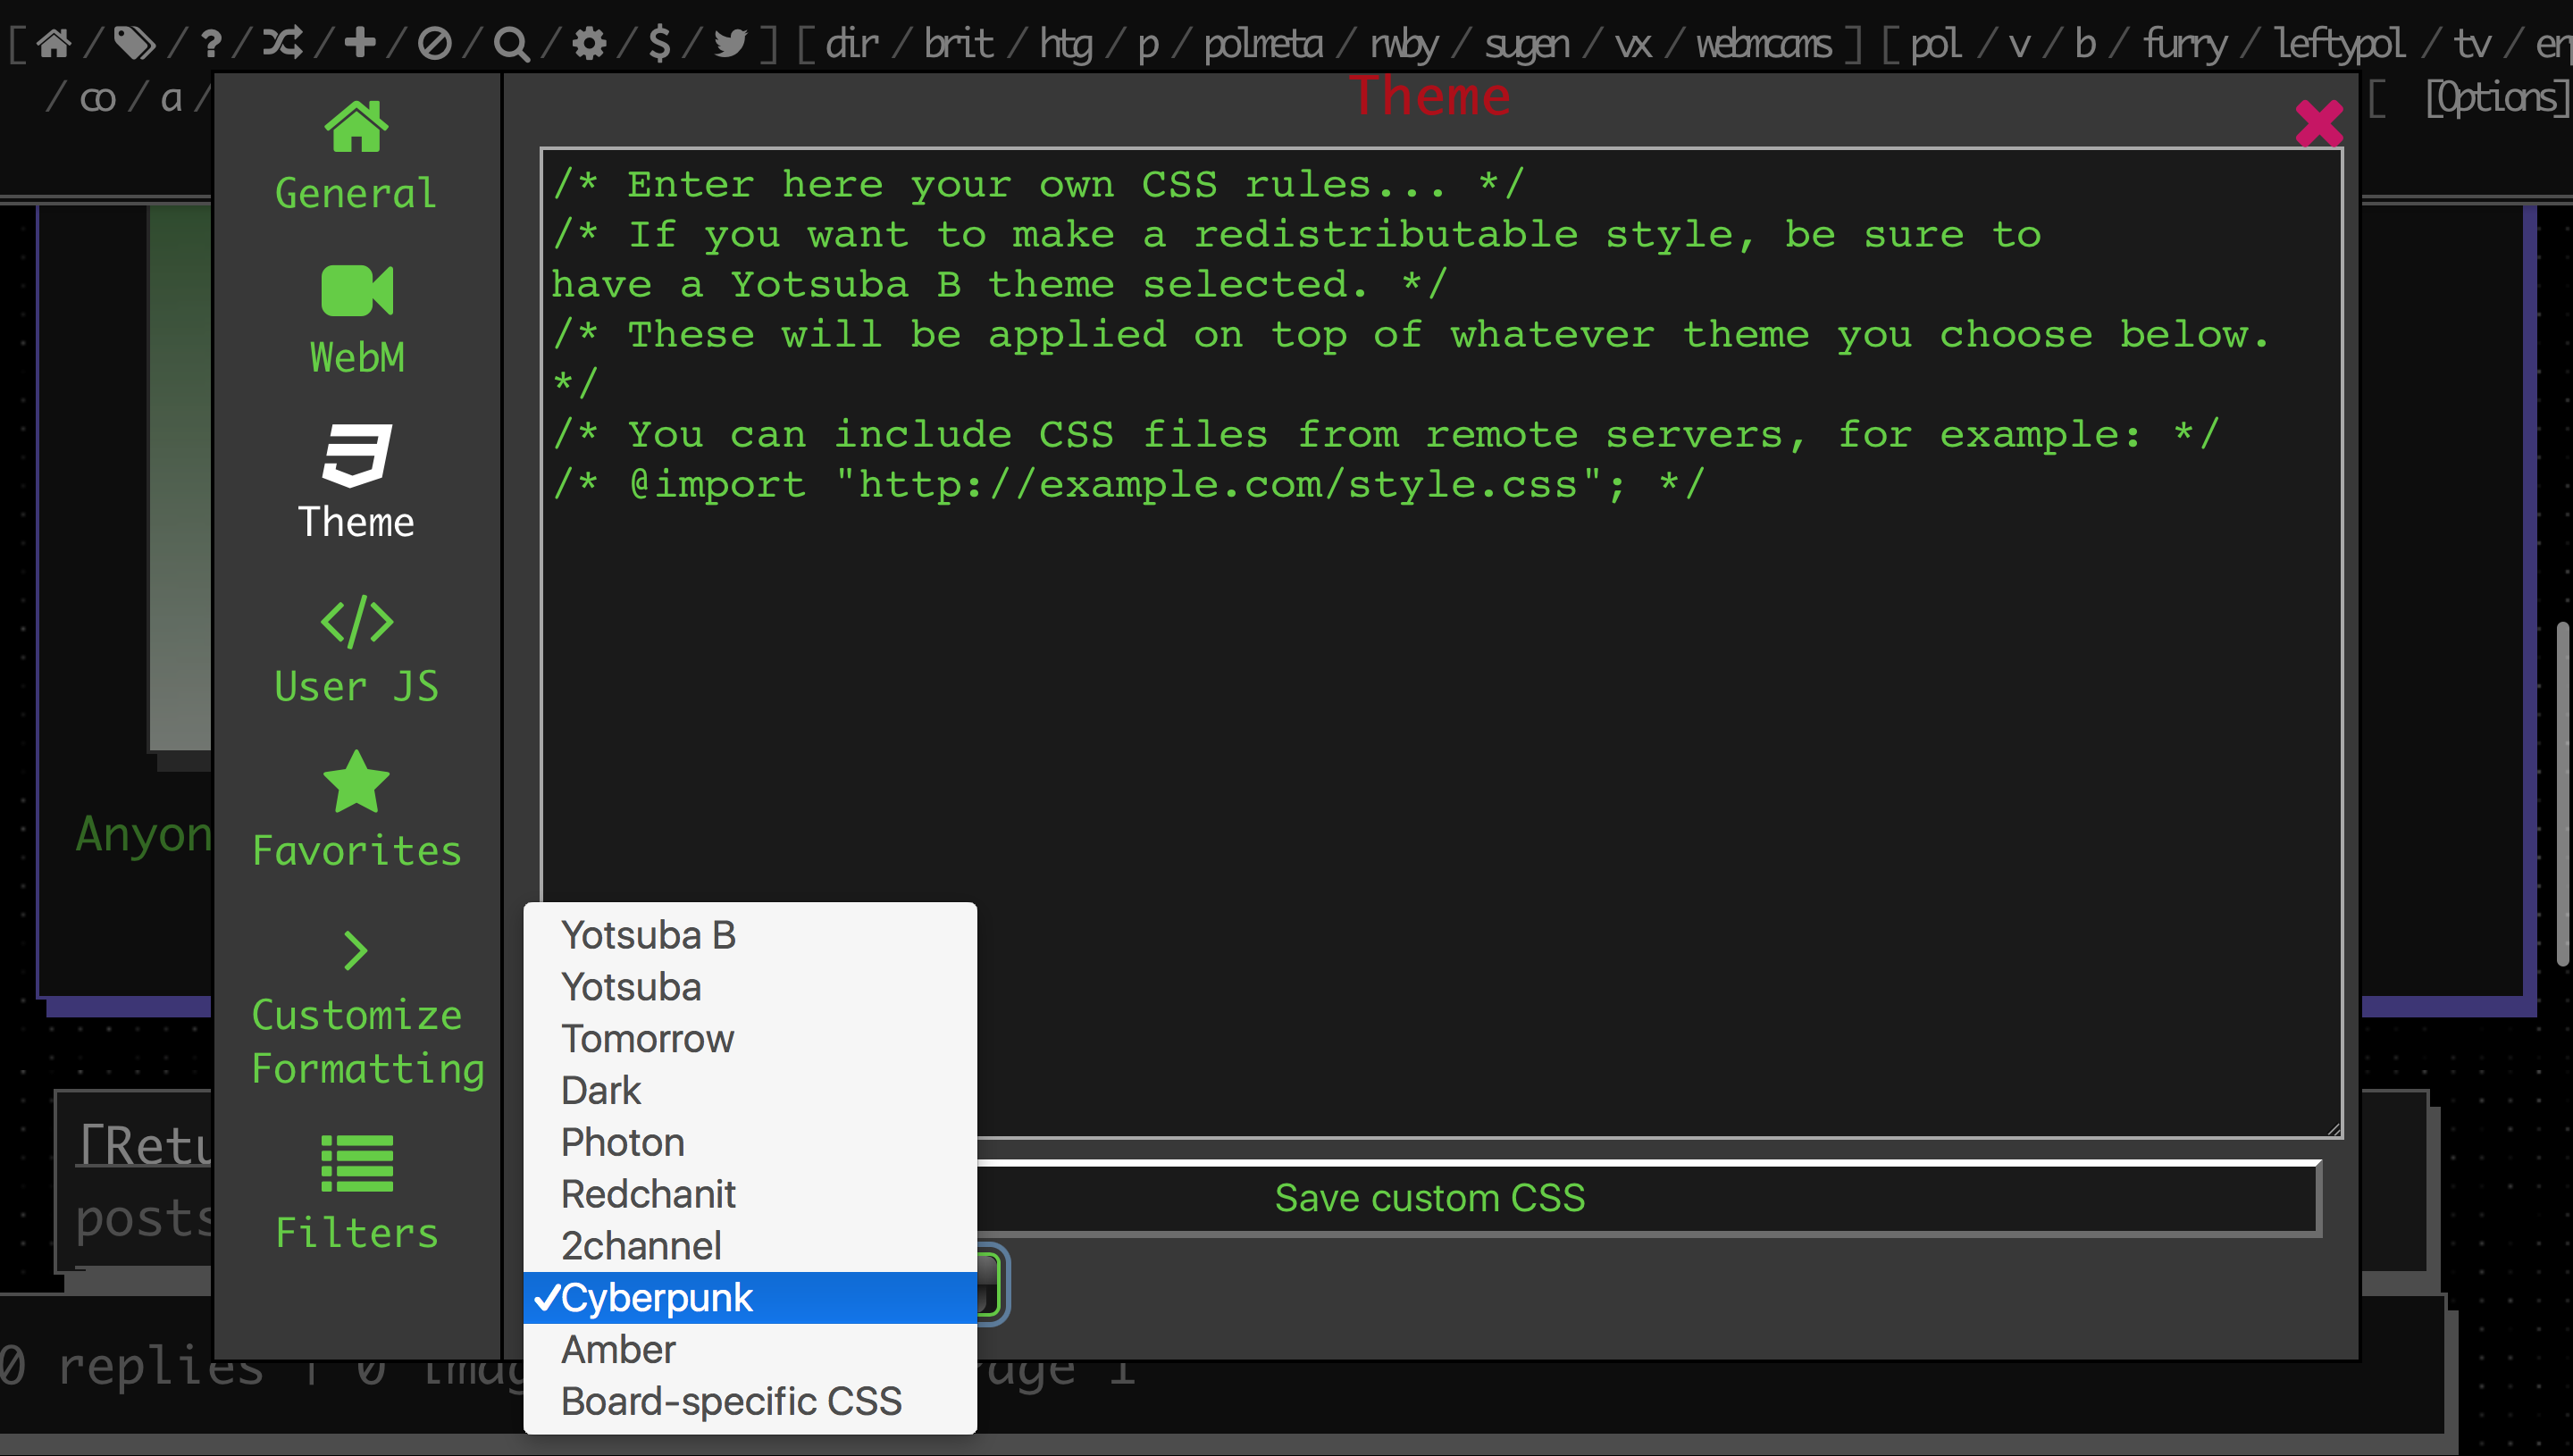Image resolution: width=2573 pixels, height=1456 pixels.
Task: Open the htg board link
Action: click(x=1066, y=45)
